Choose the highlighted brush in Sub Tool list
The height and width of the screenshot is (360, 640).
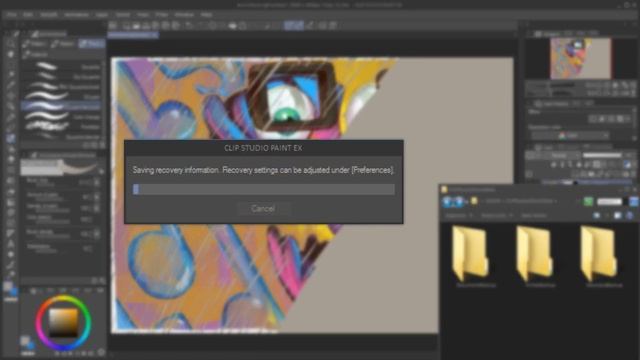click(x=62, y=106)
